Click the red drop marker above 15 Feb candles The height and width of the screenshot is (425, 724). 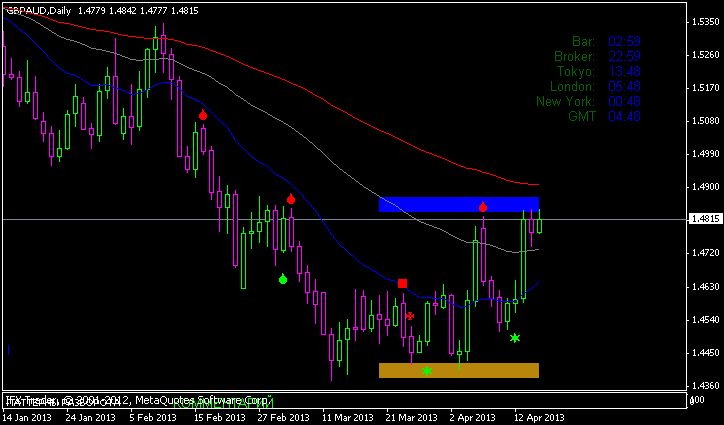(203, 115)
